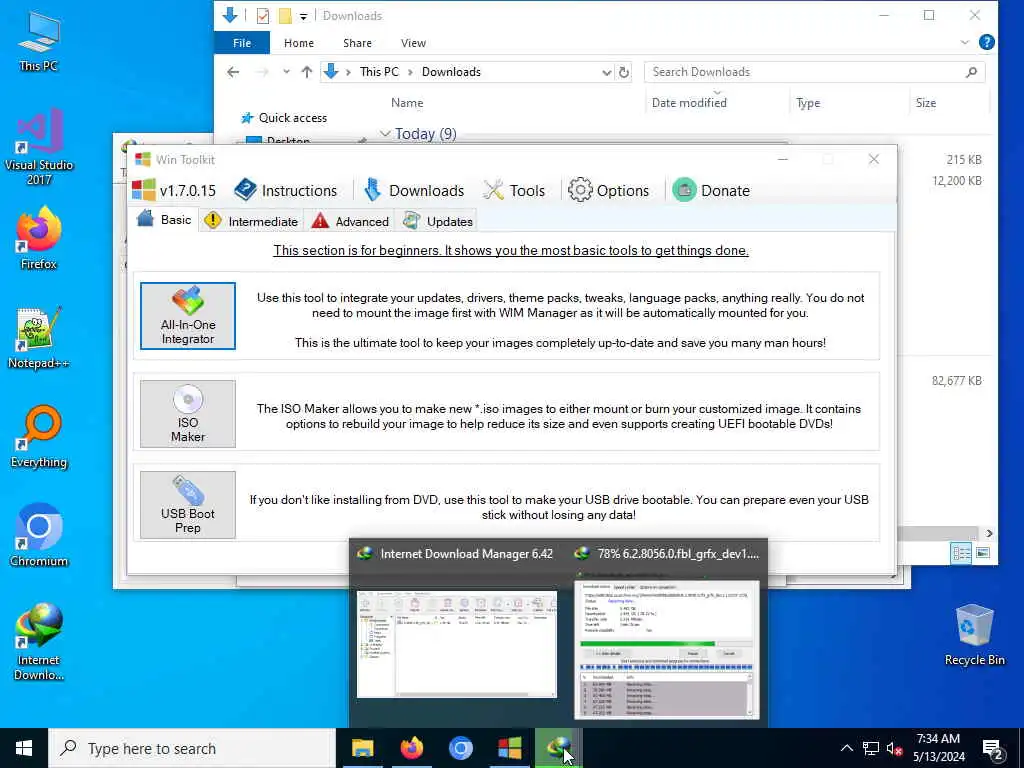Open File Explorer from taskbar
Viewport: 1024px width, 768px height.
362,748
